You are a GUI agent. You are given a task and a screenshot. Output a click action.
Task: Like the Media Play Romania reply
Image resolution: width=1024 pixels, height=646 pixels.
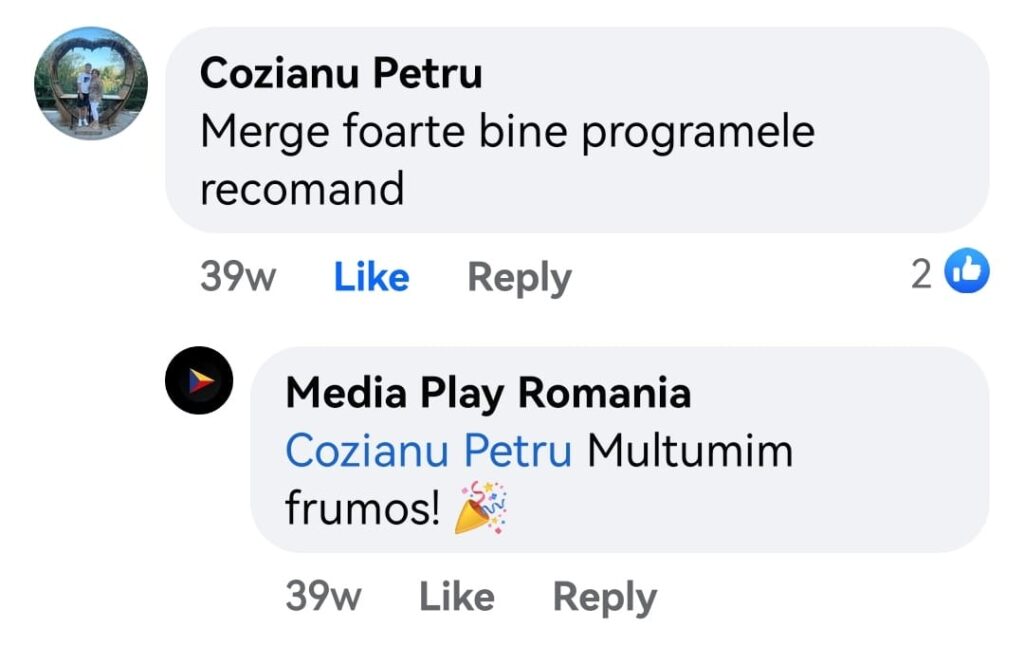(x=456, y=596)
